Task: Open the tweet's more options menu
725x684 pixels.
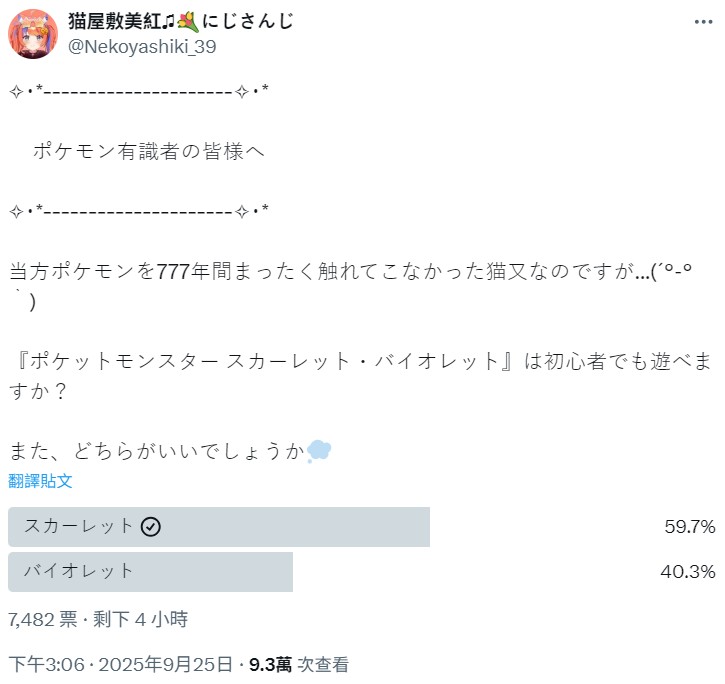Action: [703, 22]
